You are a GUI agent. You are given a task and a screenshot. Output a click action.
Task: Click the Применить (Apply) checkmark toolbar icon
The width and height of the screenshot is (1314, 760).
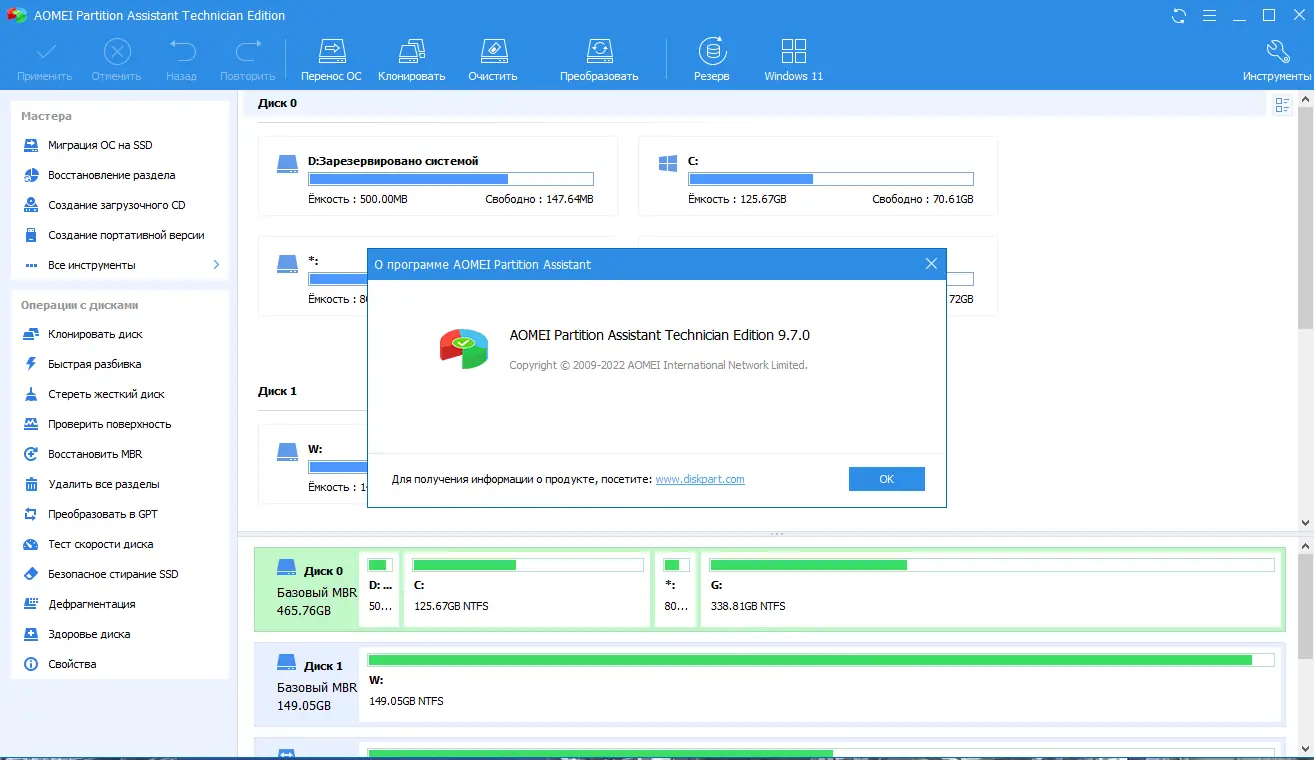45,52
